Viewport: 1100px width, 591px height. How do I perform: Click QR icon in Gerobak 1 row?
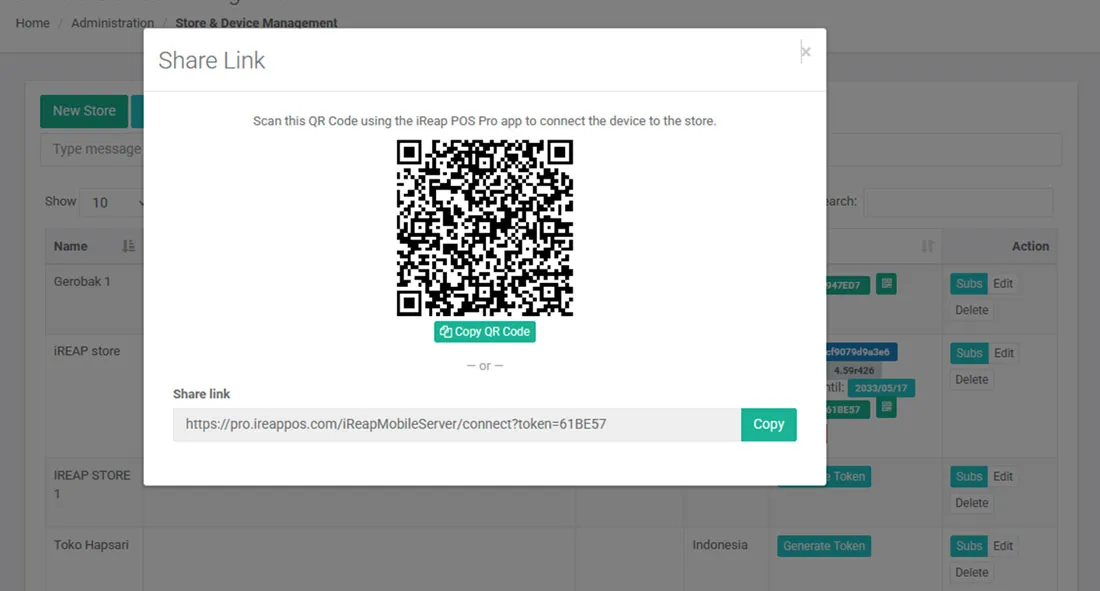[886, 284]
